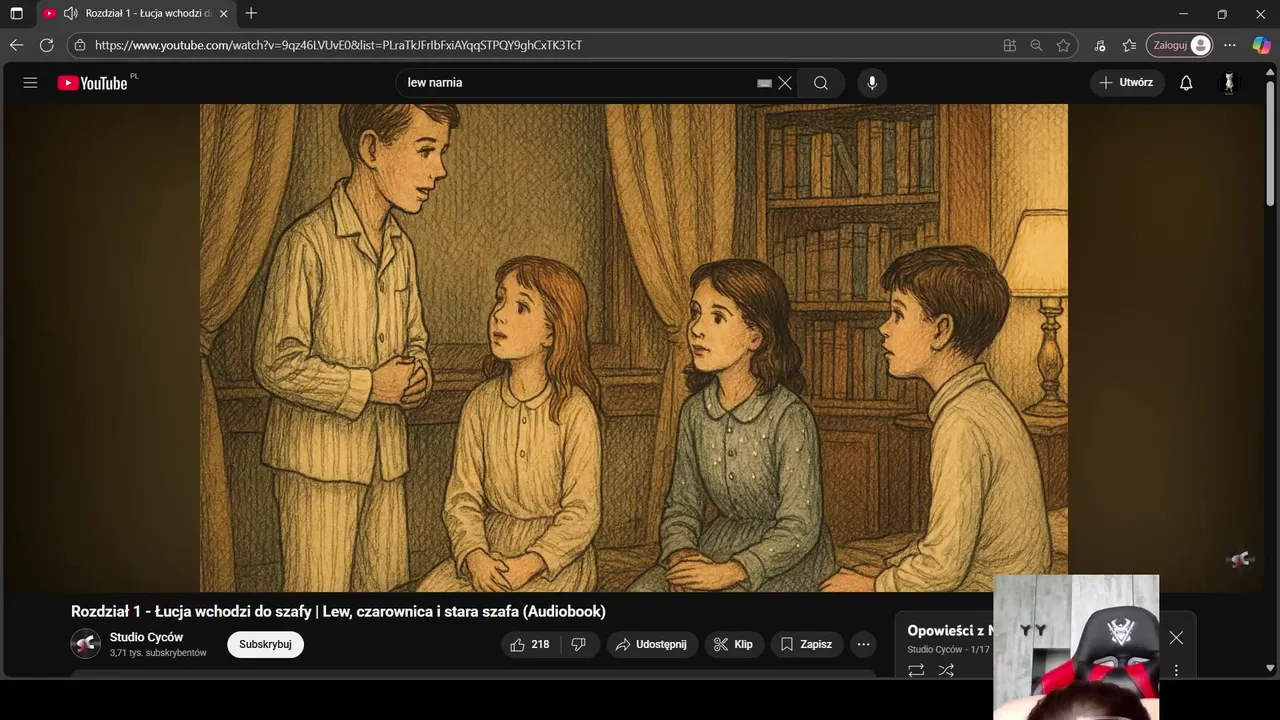Go to YouTube home via logo

93,83
